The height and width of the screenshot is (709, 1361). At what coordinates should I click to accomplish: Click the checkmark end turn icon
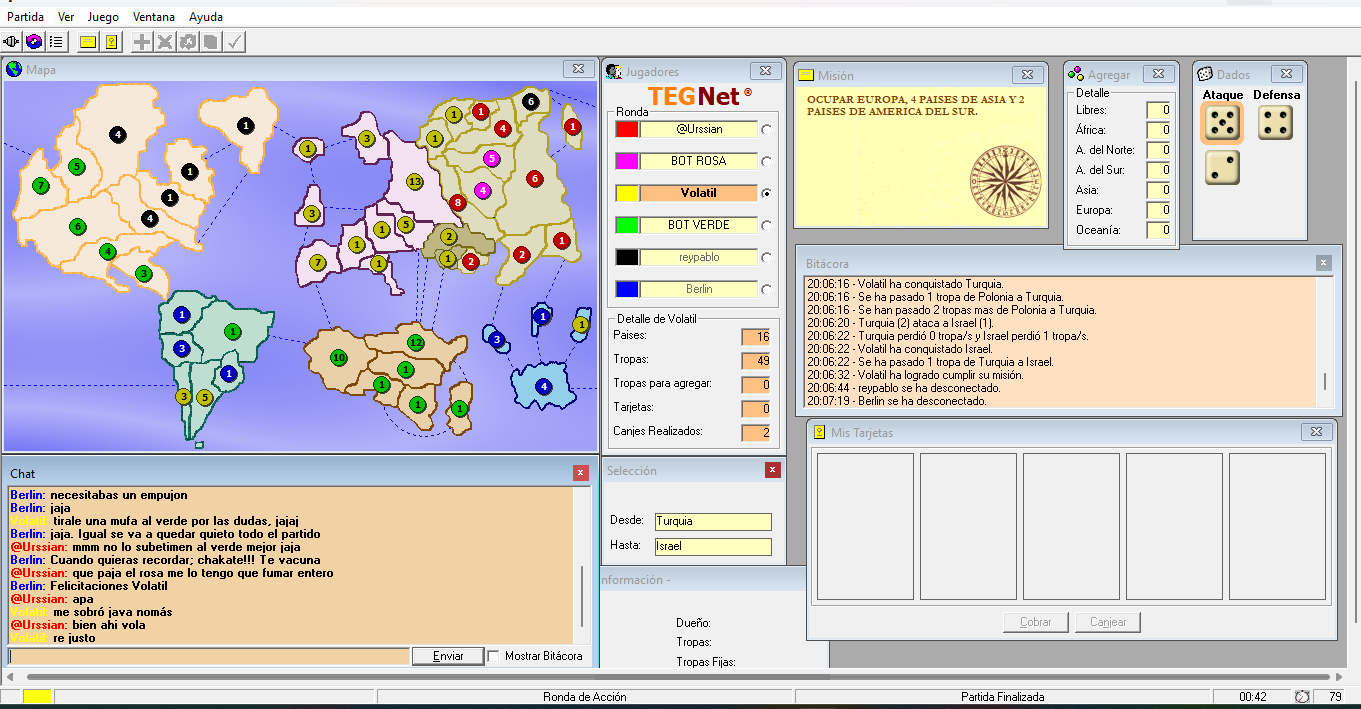[x=234, y=42]
